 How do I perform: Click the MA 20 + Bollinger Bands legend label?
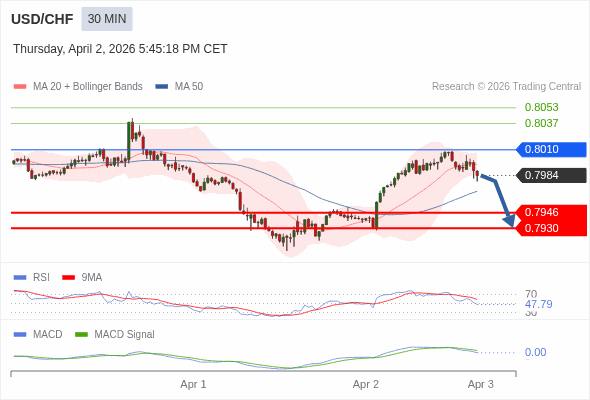pos(88,87)
